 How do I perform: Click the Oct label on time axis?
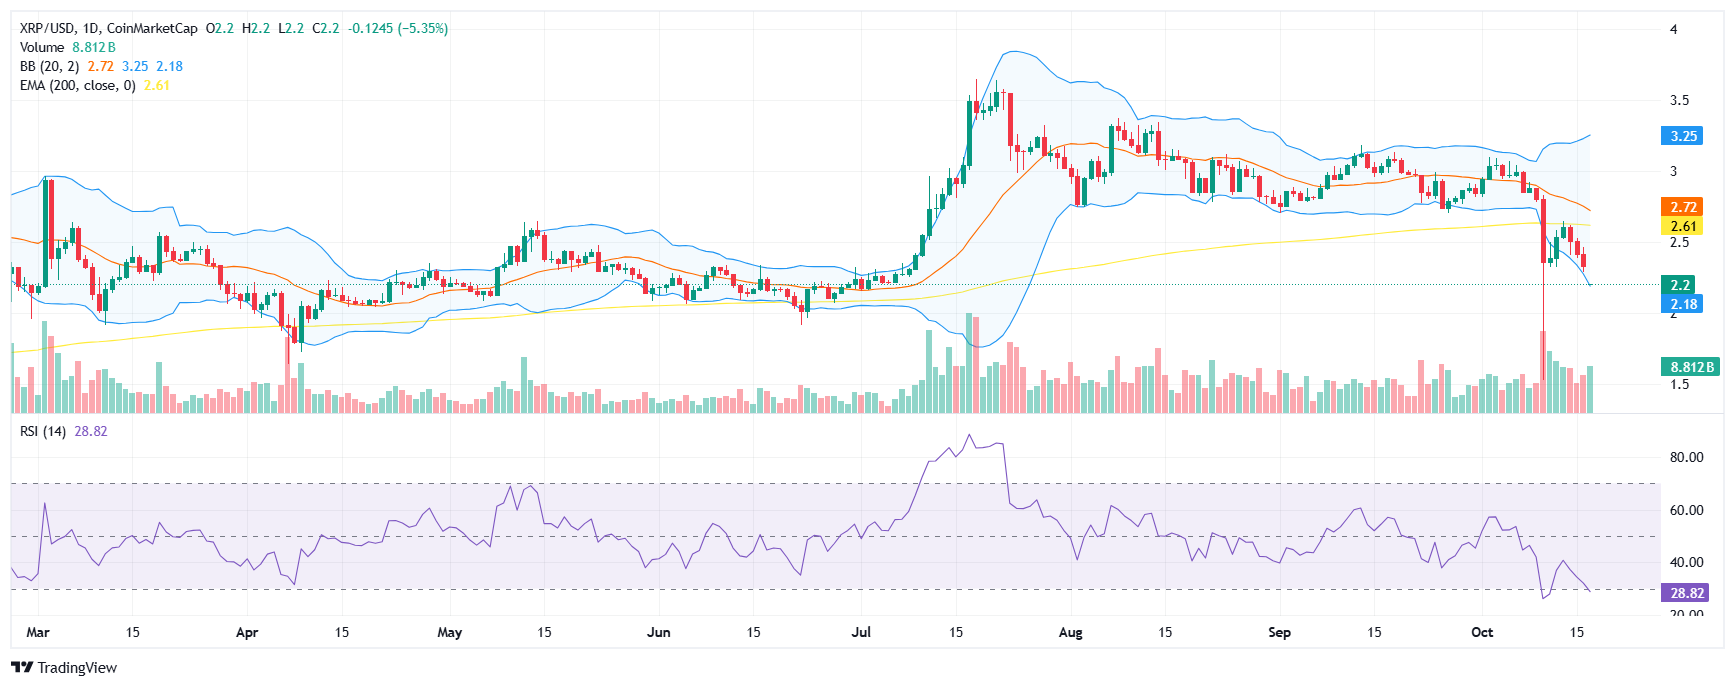click(x=1482, y=632)
